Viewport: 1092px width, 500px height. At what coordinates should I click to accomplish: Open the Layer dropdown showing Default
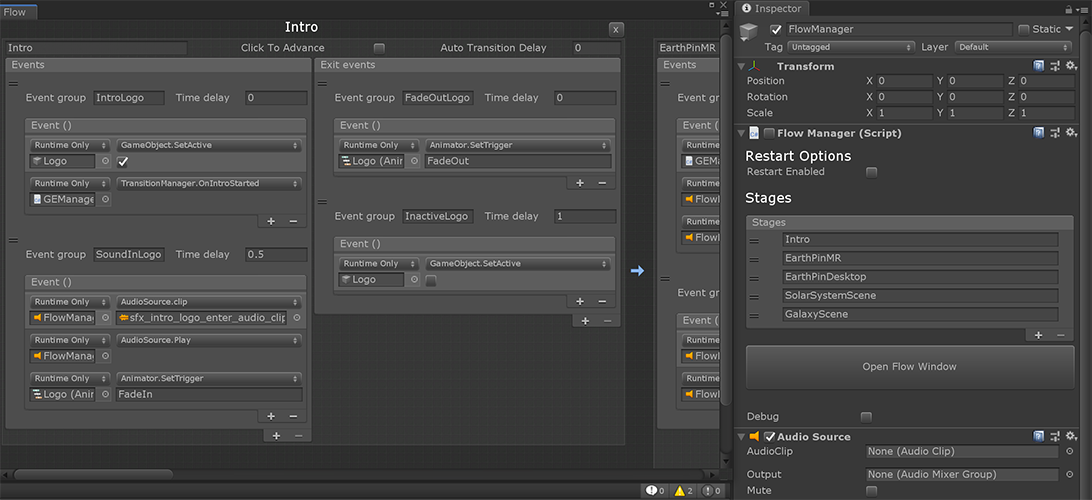tap(1013, 47)
